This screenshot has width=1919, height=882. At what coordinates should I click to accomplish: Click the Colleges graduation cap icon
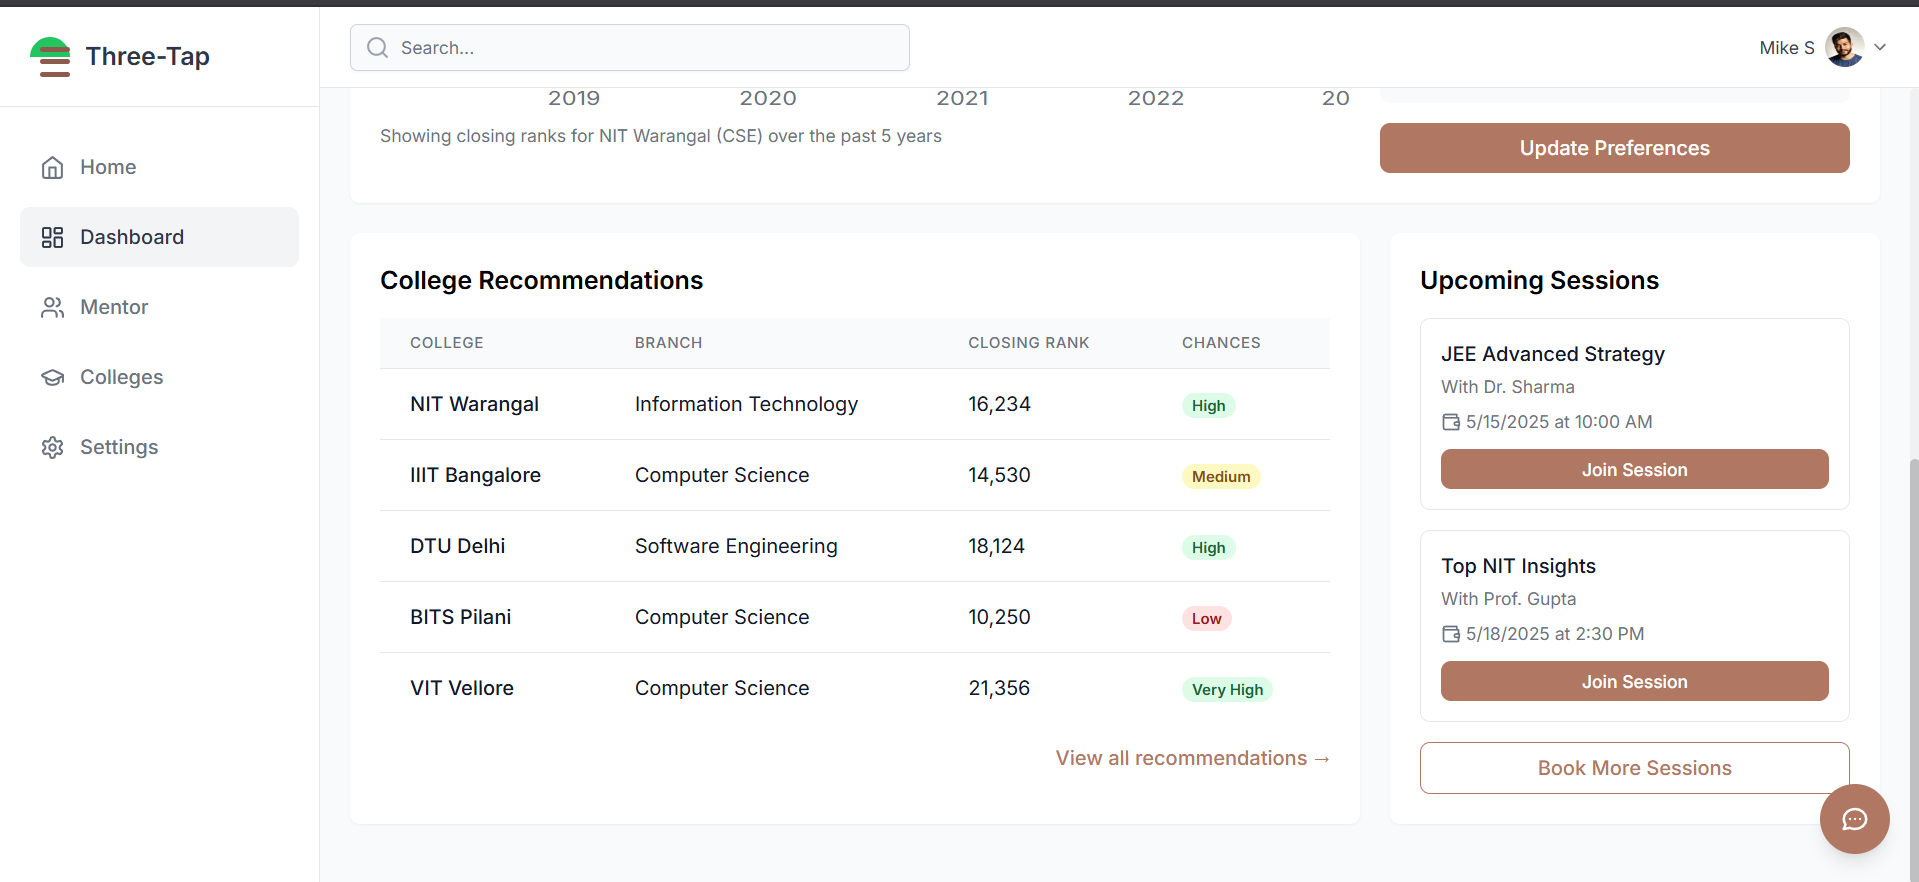click(x=53, y=377)
